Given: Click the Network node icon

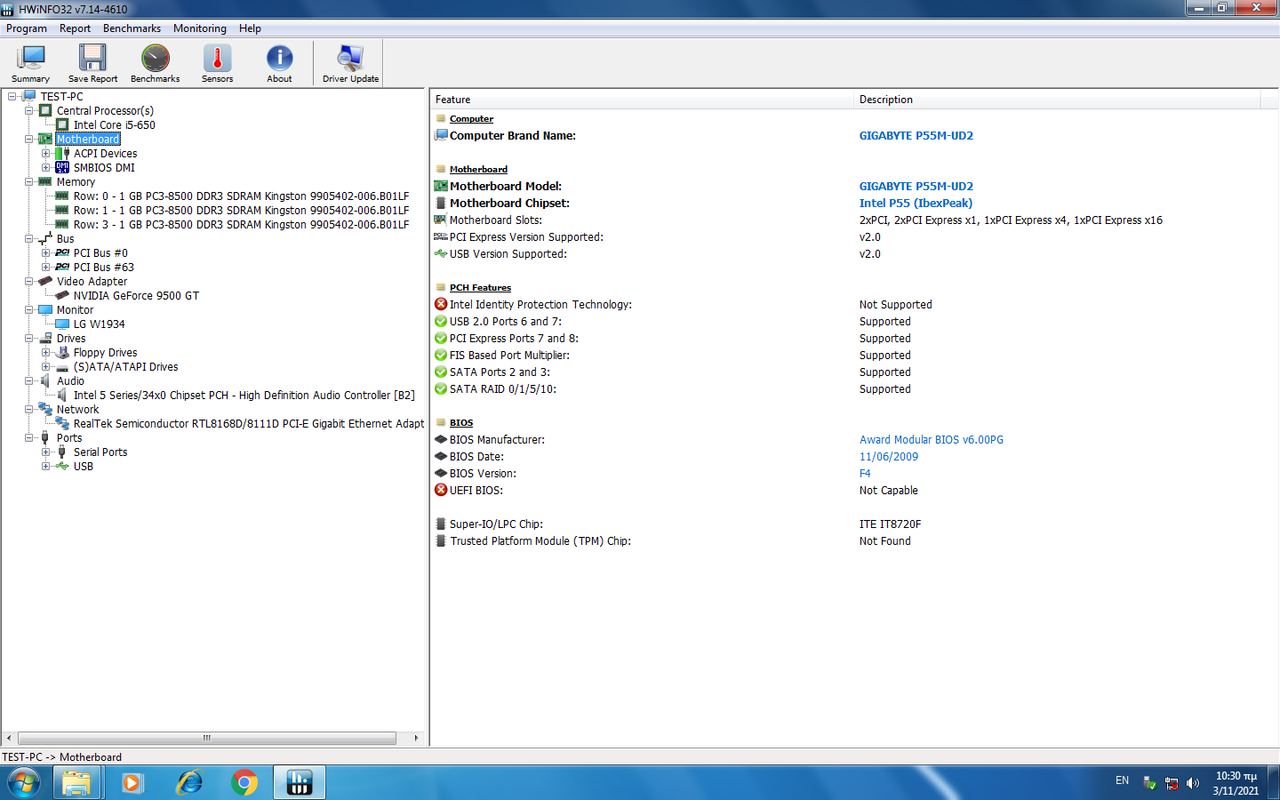Looking at the screenshot, I should (x=45, y=409).
